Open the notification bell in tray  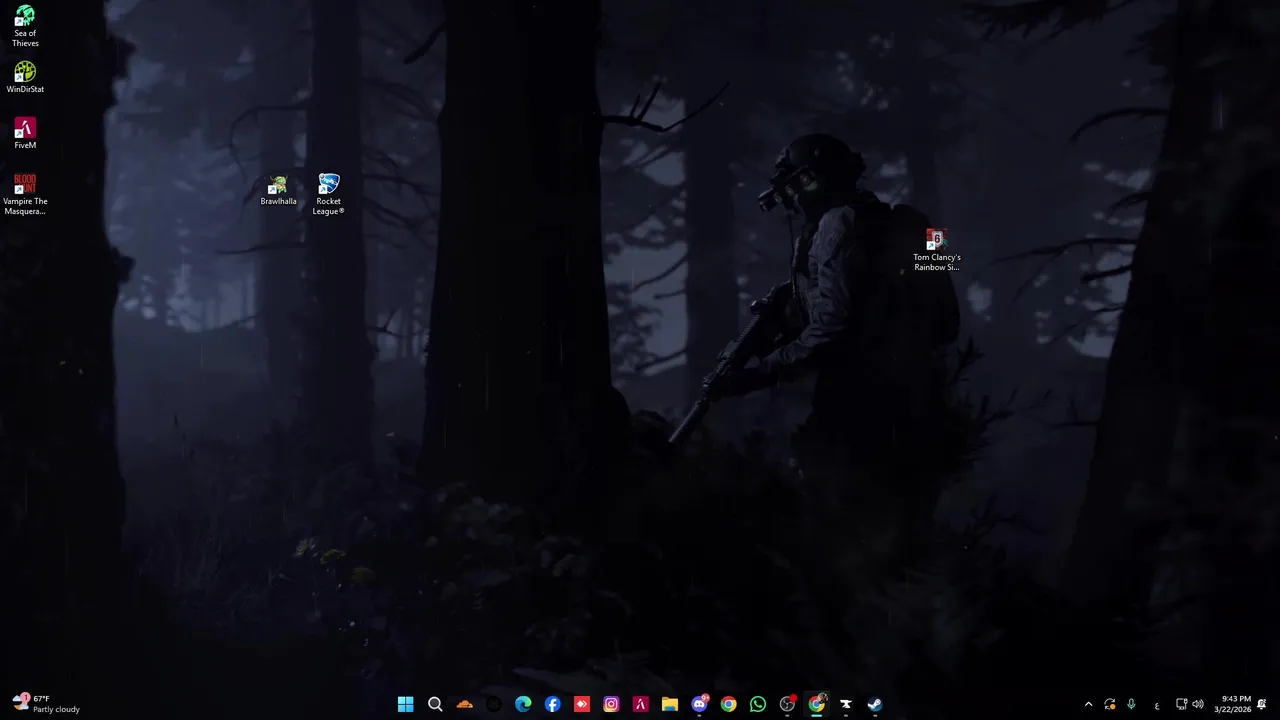coord(1262,704)
